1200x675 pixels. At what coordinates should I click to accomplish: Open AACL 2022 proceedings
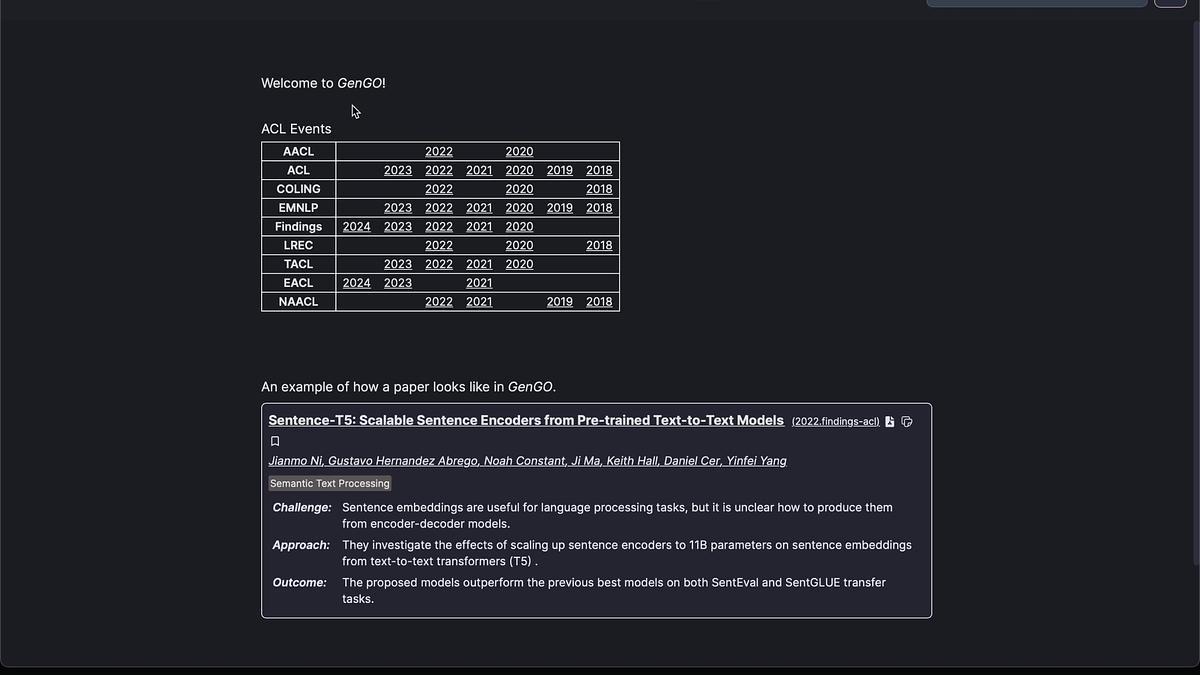(439, 152)
